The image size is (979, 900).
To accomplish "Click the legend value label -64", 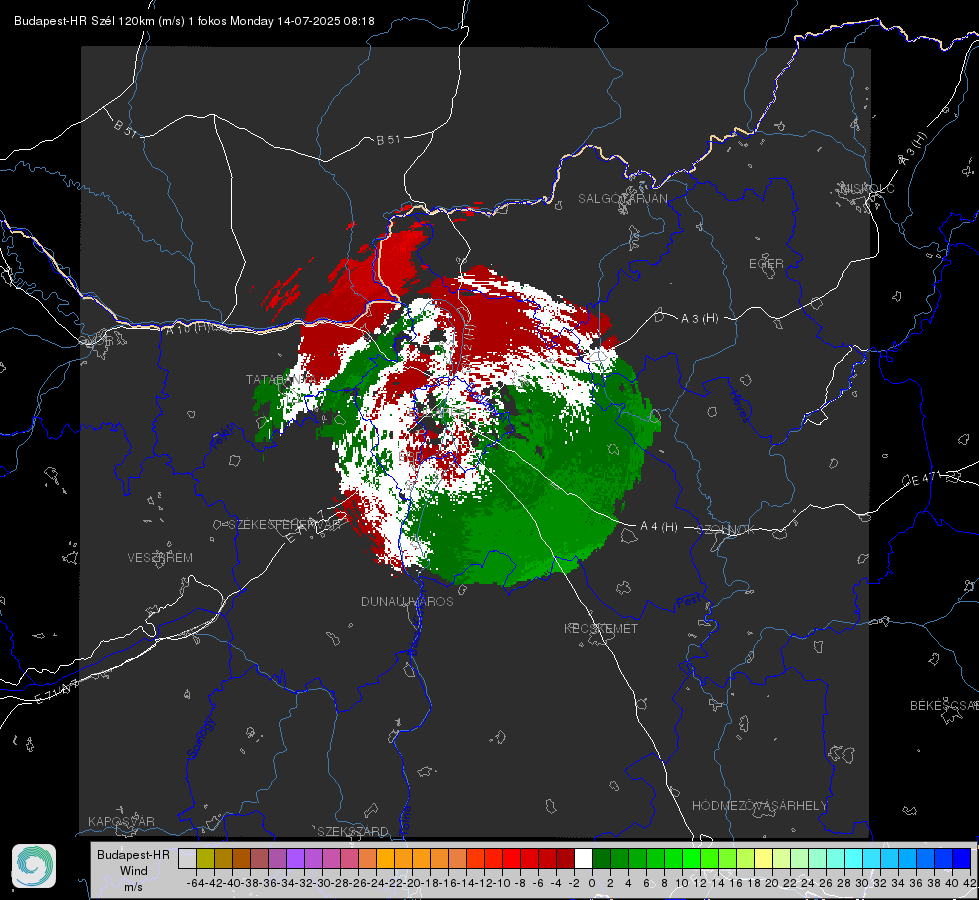I will point(195,883).
